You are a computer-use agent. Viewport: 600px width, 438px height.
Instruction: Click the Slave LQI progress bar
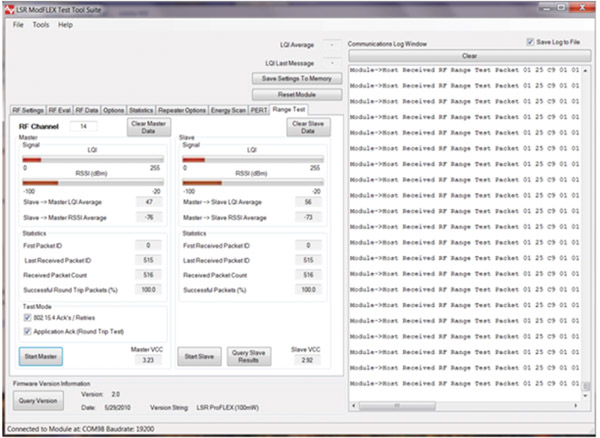click(x=253, y=160)
